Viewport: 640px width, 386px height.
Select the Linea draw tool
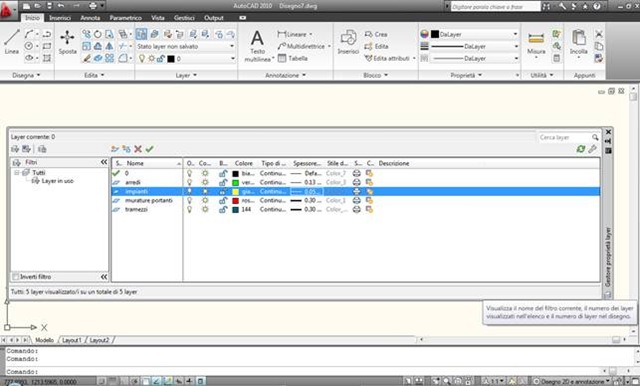[11, 41]
